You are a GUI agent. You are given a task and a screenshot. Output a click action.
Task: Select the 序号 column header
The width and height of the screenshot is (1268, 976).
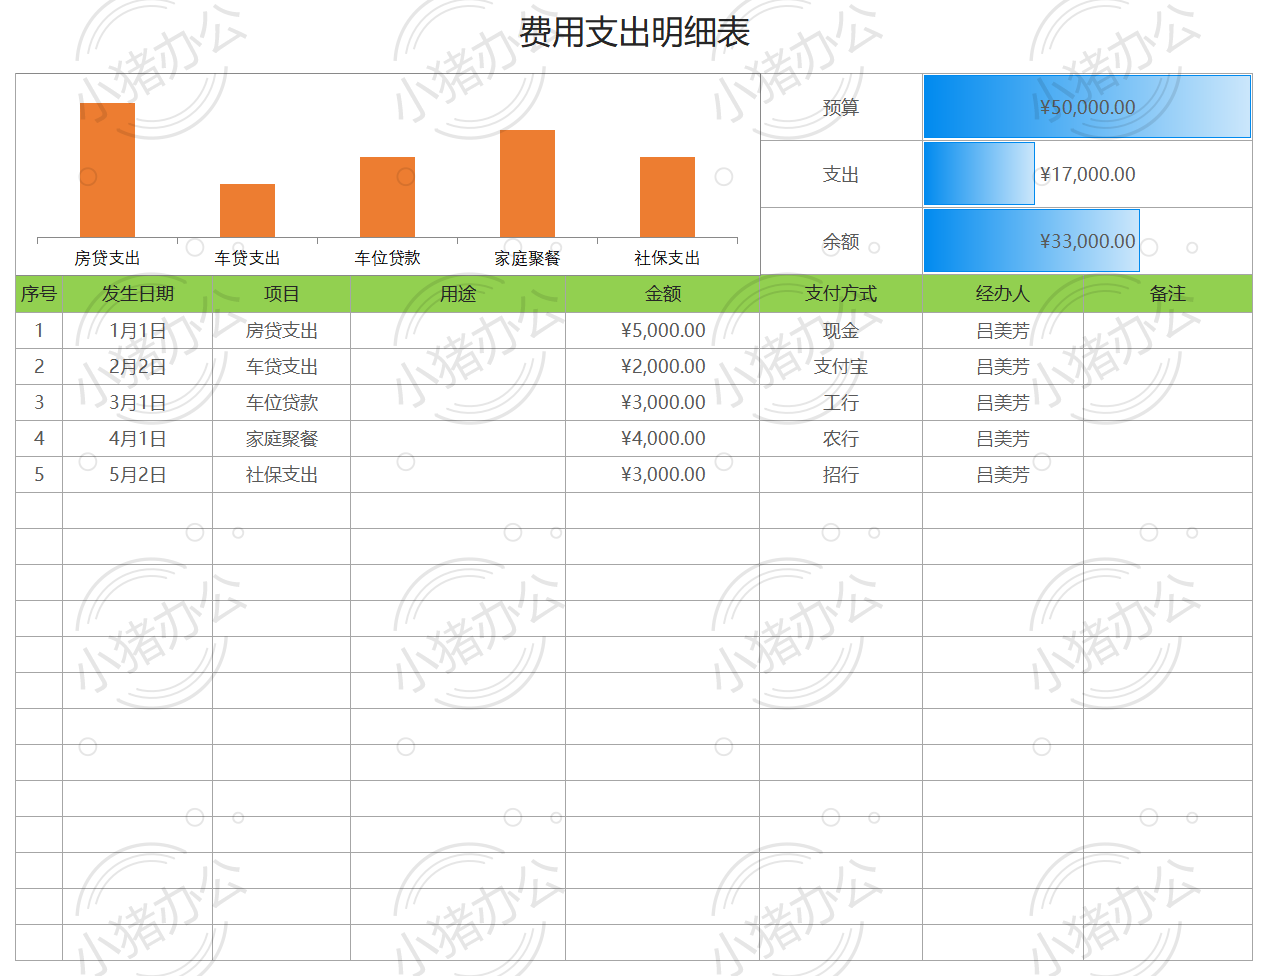[x=39, y=294]
